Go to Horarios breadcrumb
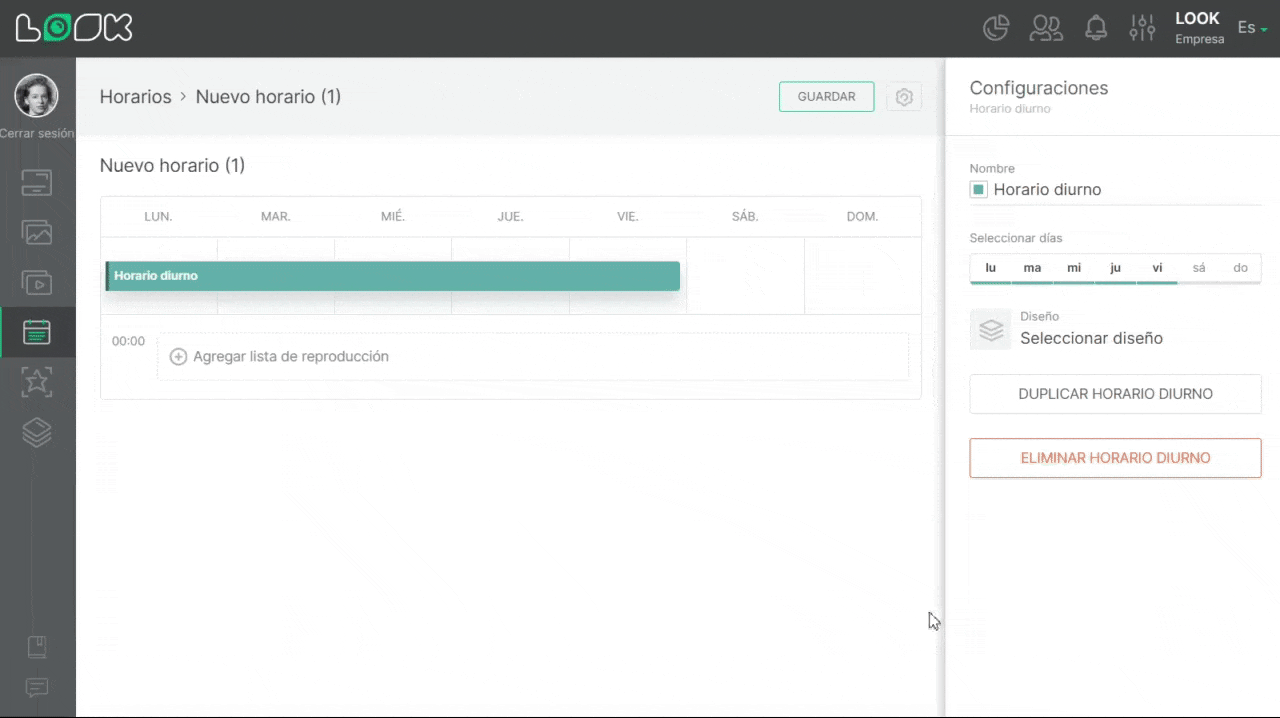Image resolution: width=1280 pixels, height=718 pixels. click(135, 97)
